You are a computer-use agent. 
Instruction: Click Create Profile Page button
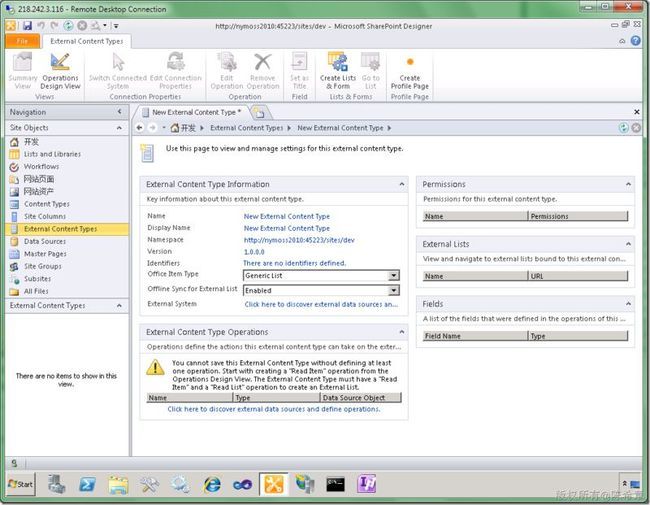pyautogui.click(x=410, y=71)
